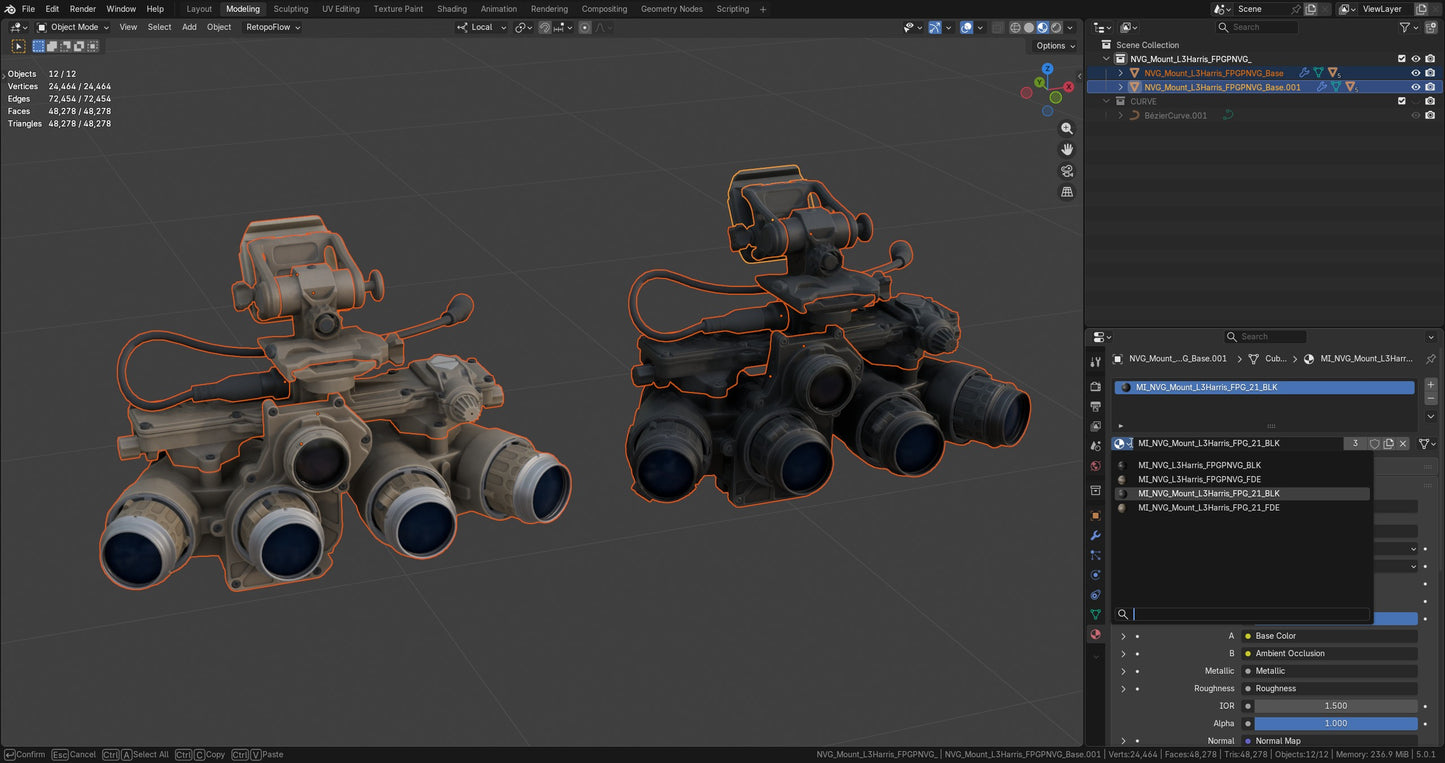Activate Wireframe viewport shading
Viewport: 1445px width, 763px height.
click(x=1015, y=27)
